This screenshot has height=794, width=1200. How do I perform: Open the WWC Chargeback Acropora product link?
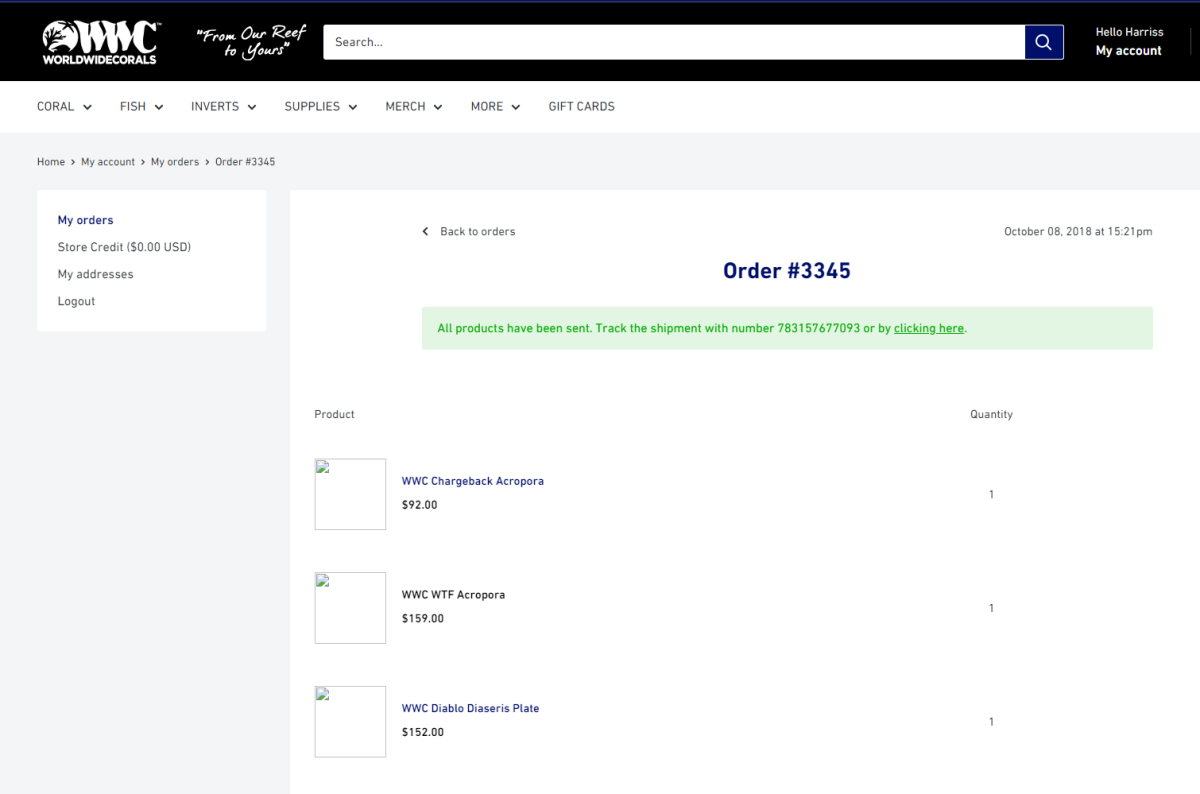pos(472,481)
